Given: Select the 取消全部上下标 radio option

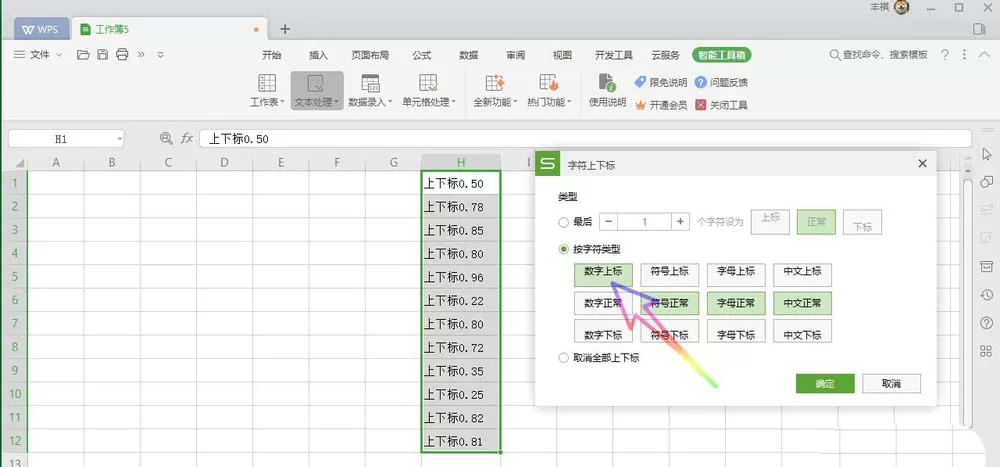Looking at the screenshot, I should [563, 358].
